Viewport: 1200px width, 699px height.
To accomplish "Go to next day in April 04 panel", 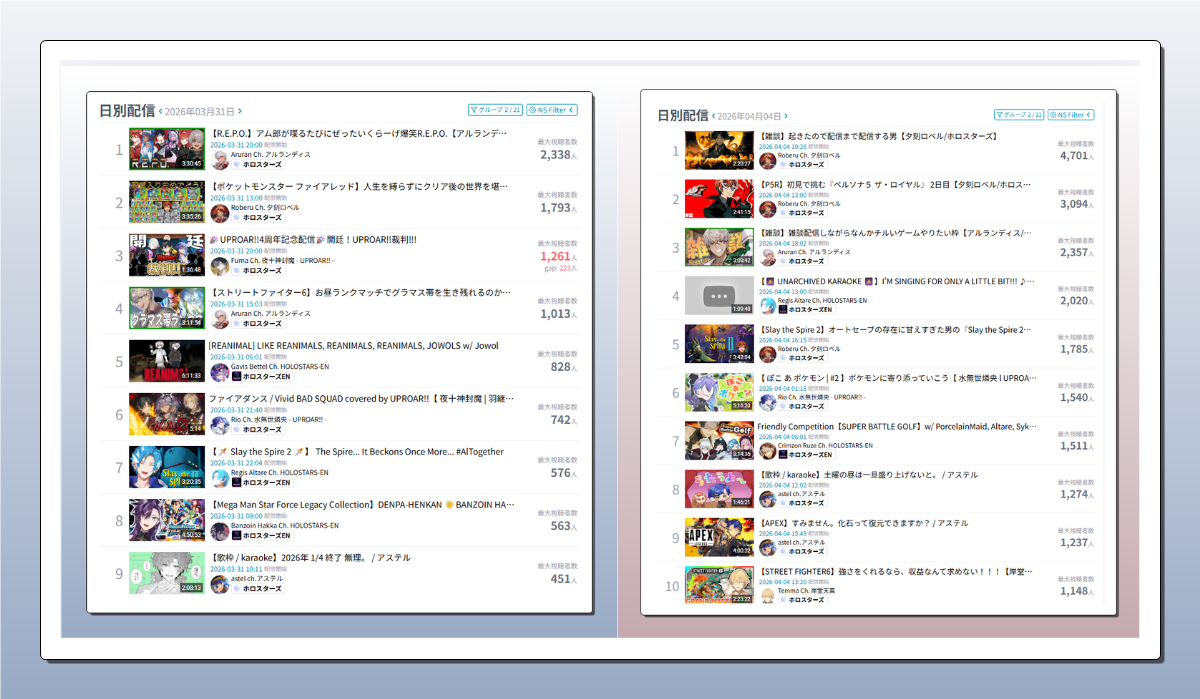I will [x=786, y=117].
